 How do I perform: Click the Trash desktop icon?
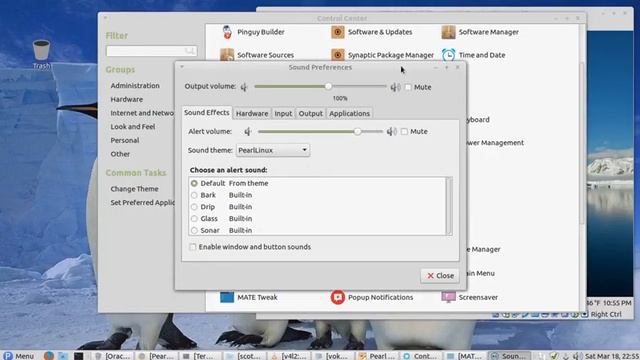41,54
